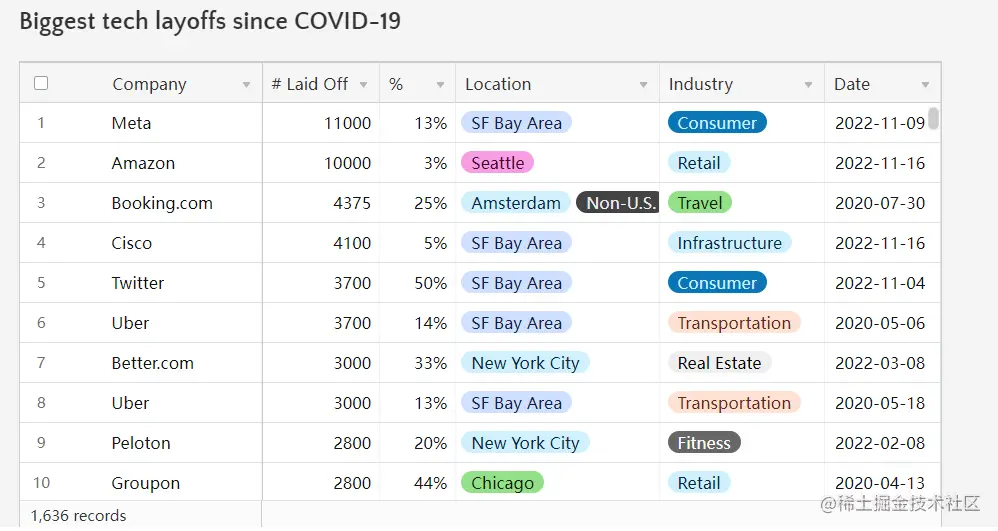This screenshot has width=998, height=531.
Task: Click the 25% cell for Booking.com
Action: click(430, 203)
